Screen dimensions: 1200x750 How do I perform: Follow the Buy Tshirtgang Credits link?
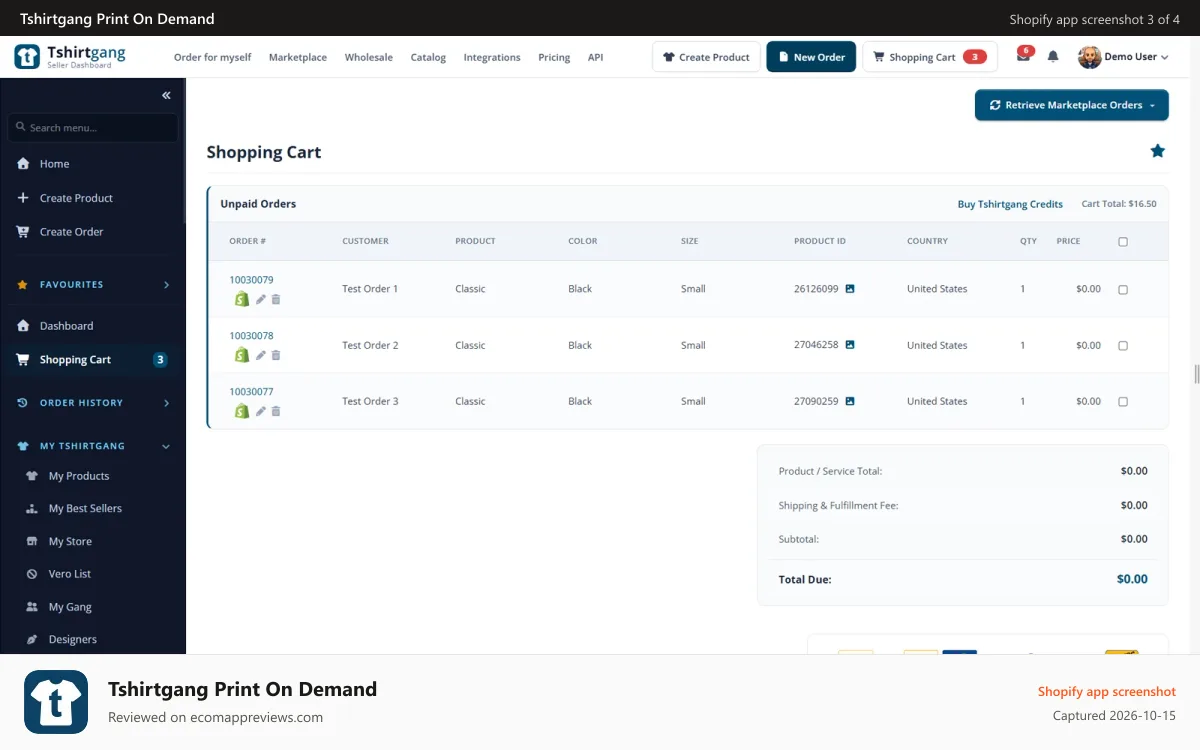(x=1010, y=204)
